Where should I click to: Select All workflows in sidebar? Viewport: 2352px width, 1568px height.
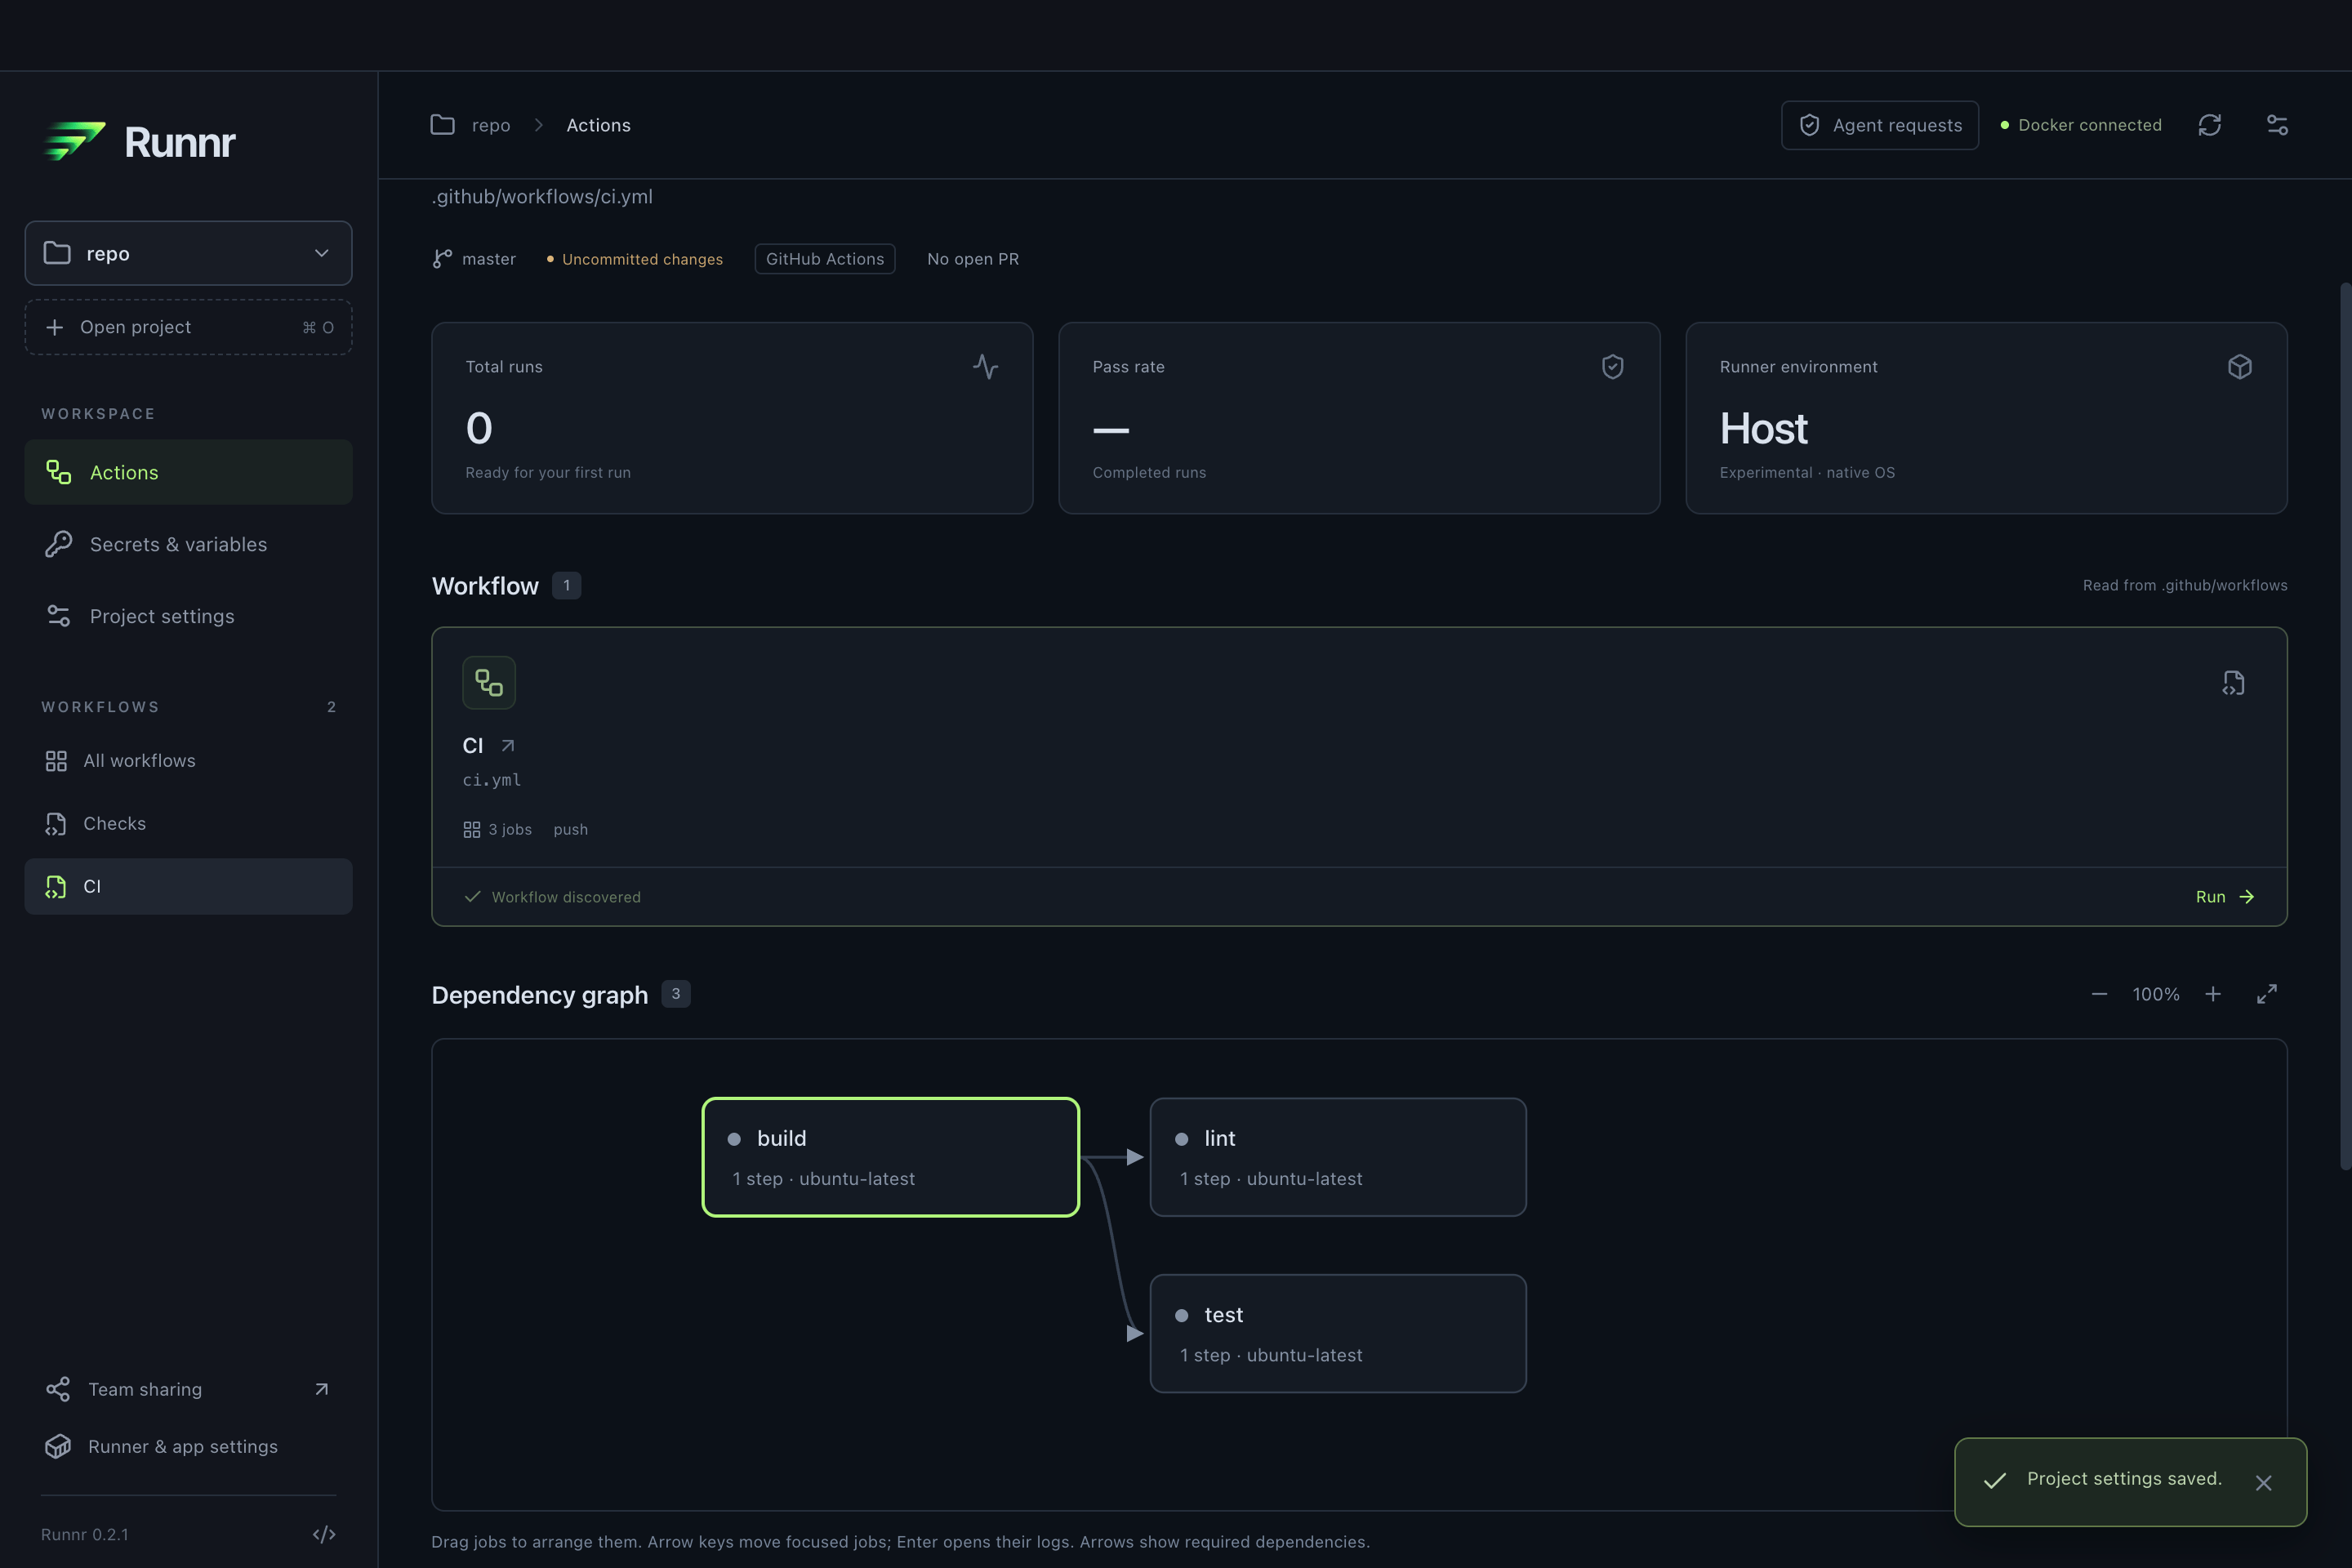tap(188, 761)
